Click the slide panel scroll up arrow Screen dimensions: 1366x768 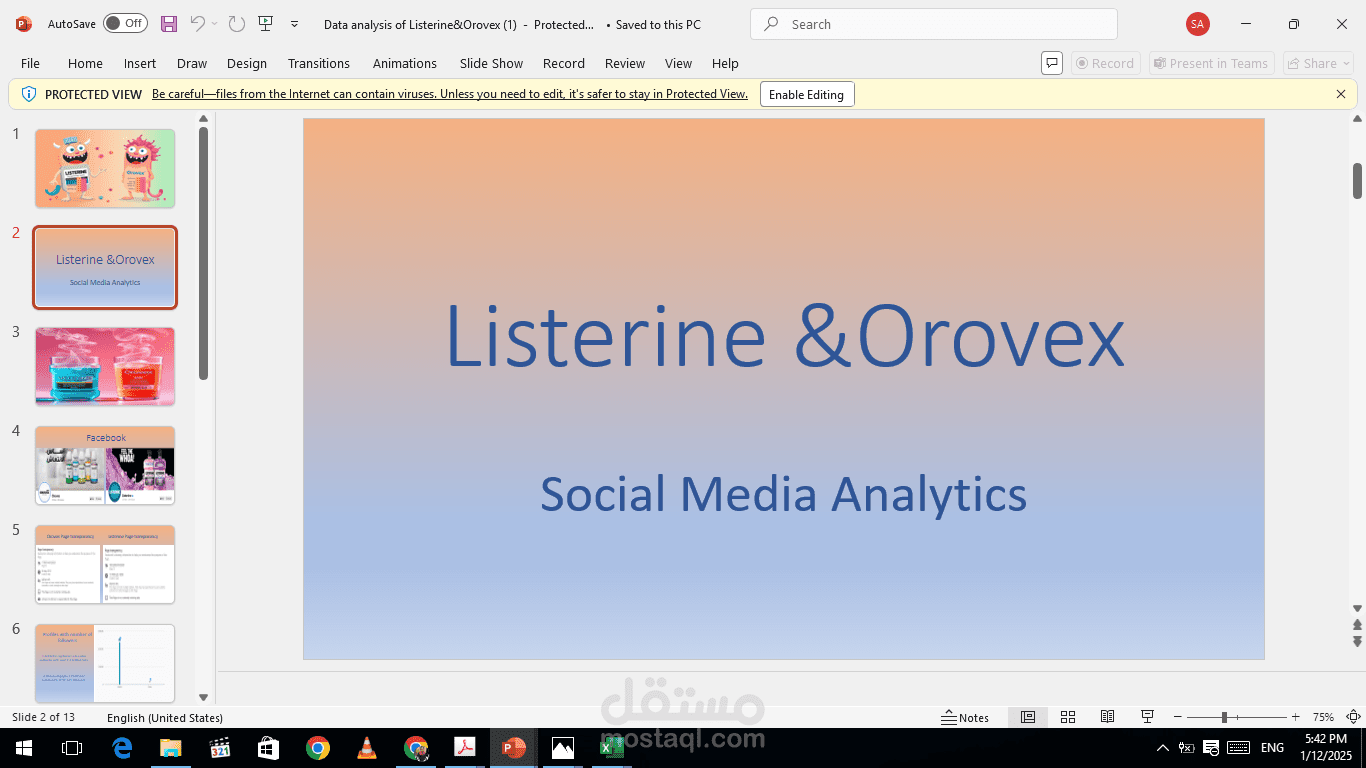click(203, 118)
